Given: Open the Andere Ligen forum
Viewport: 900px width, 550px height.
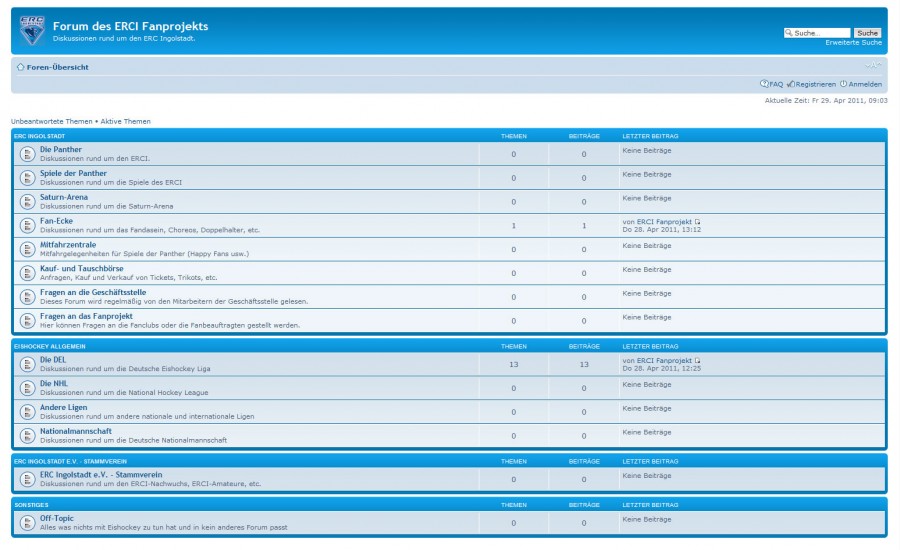Looking at the screenshot, I should (64, 407).
